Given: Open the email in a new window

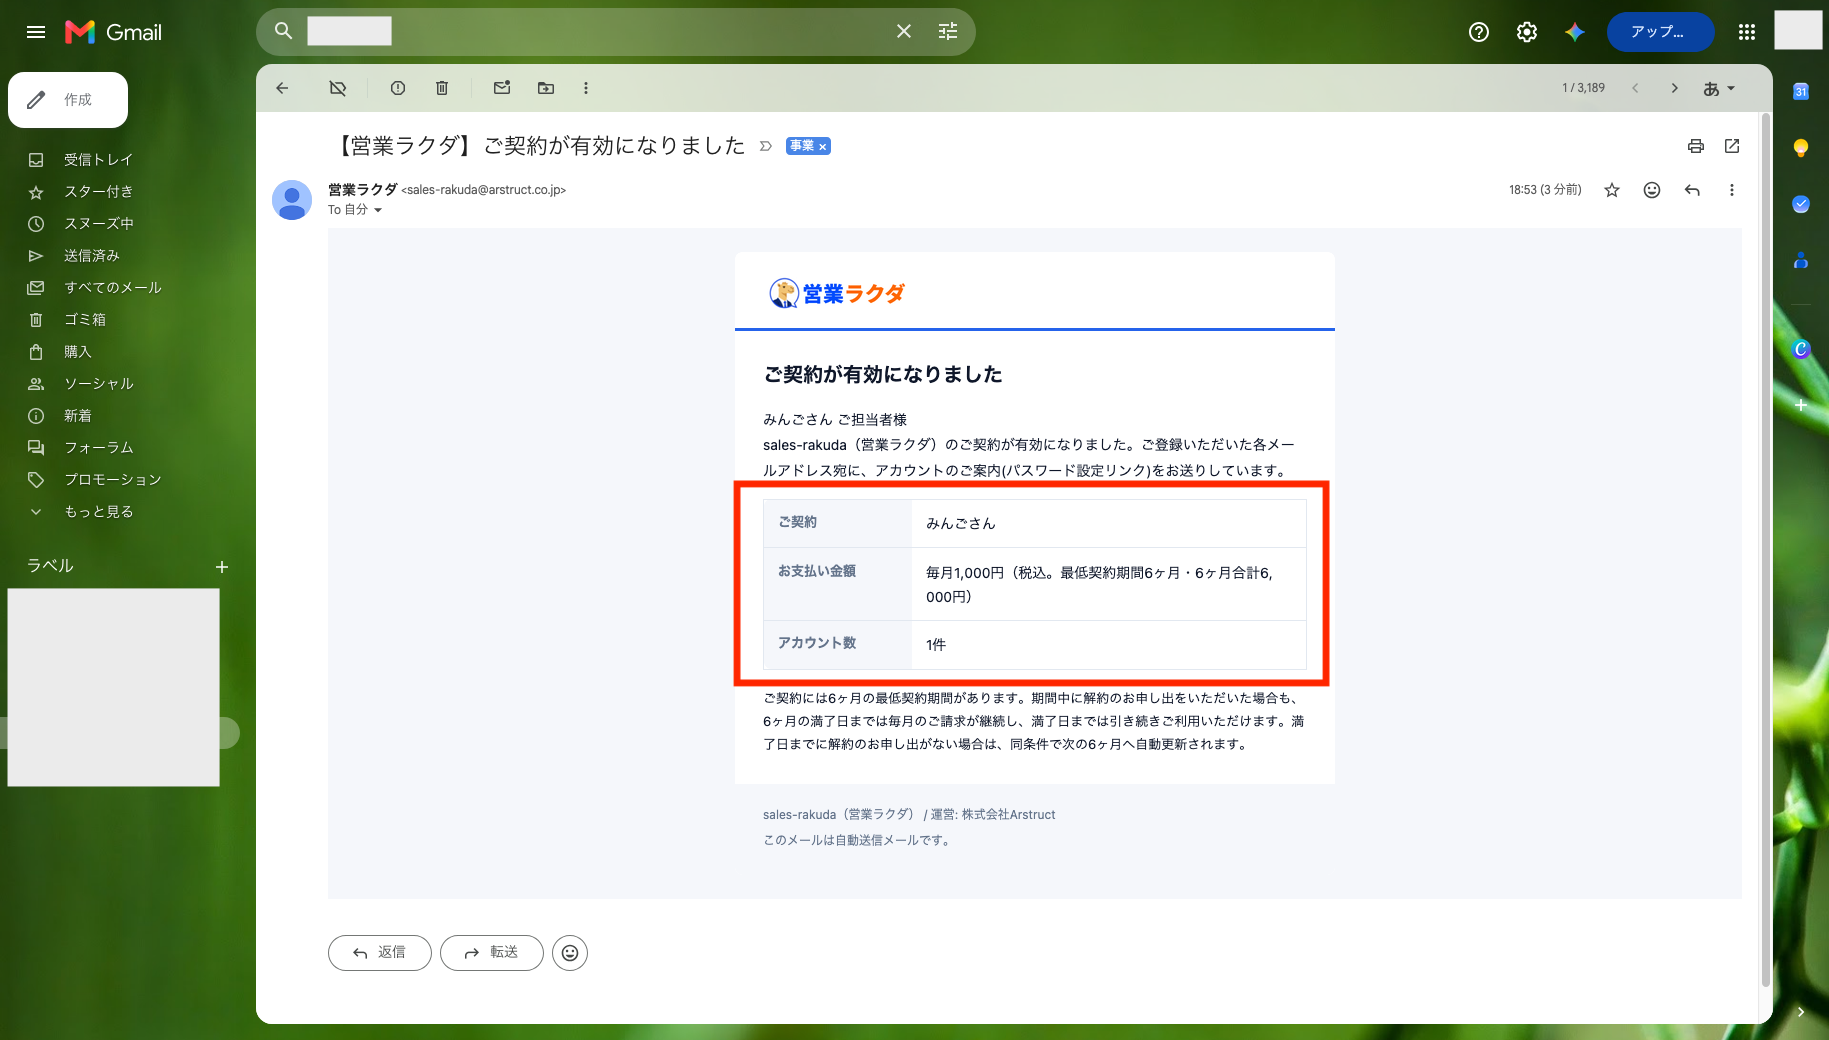Looking at the screenshot, I should pyautogui.click(x=1732, y=146).
